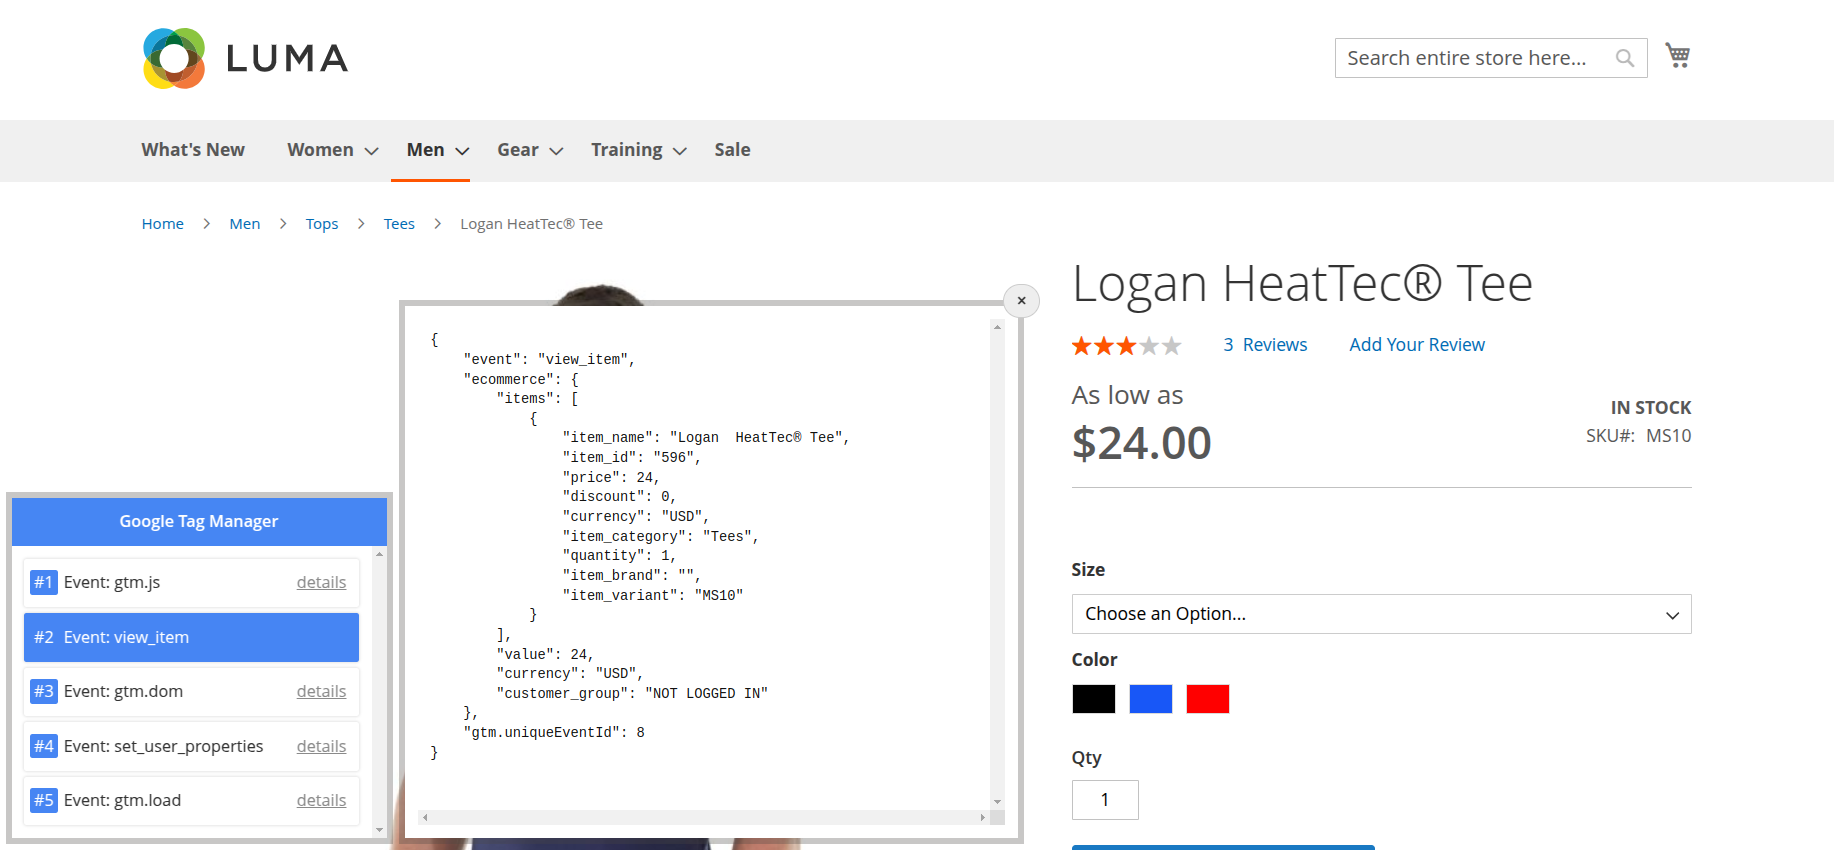Expand the Training menu chevron
The image size is (1834, 850).
tap(679, 151)
